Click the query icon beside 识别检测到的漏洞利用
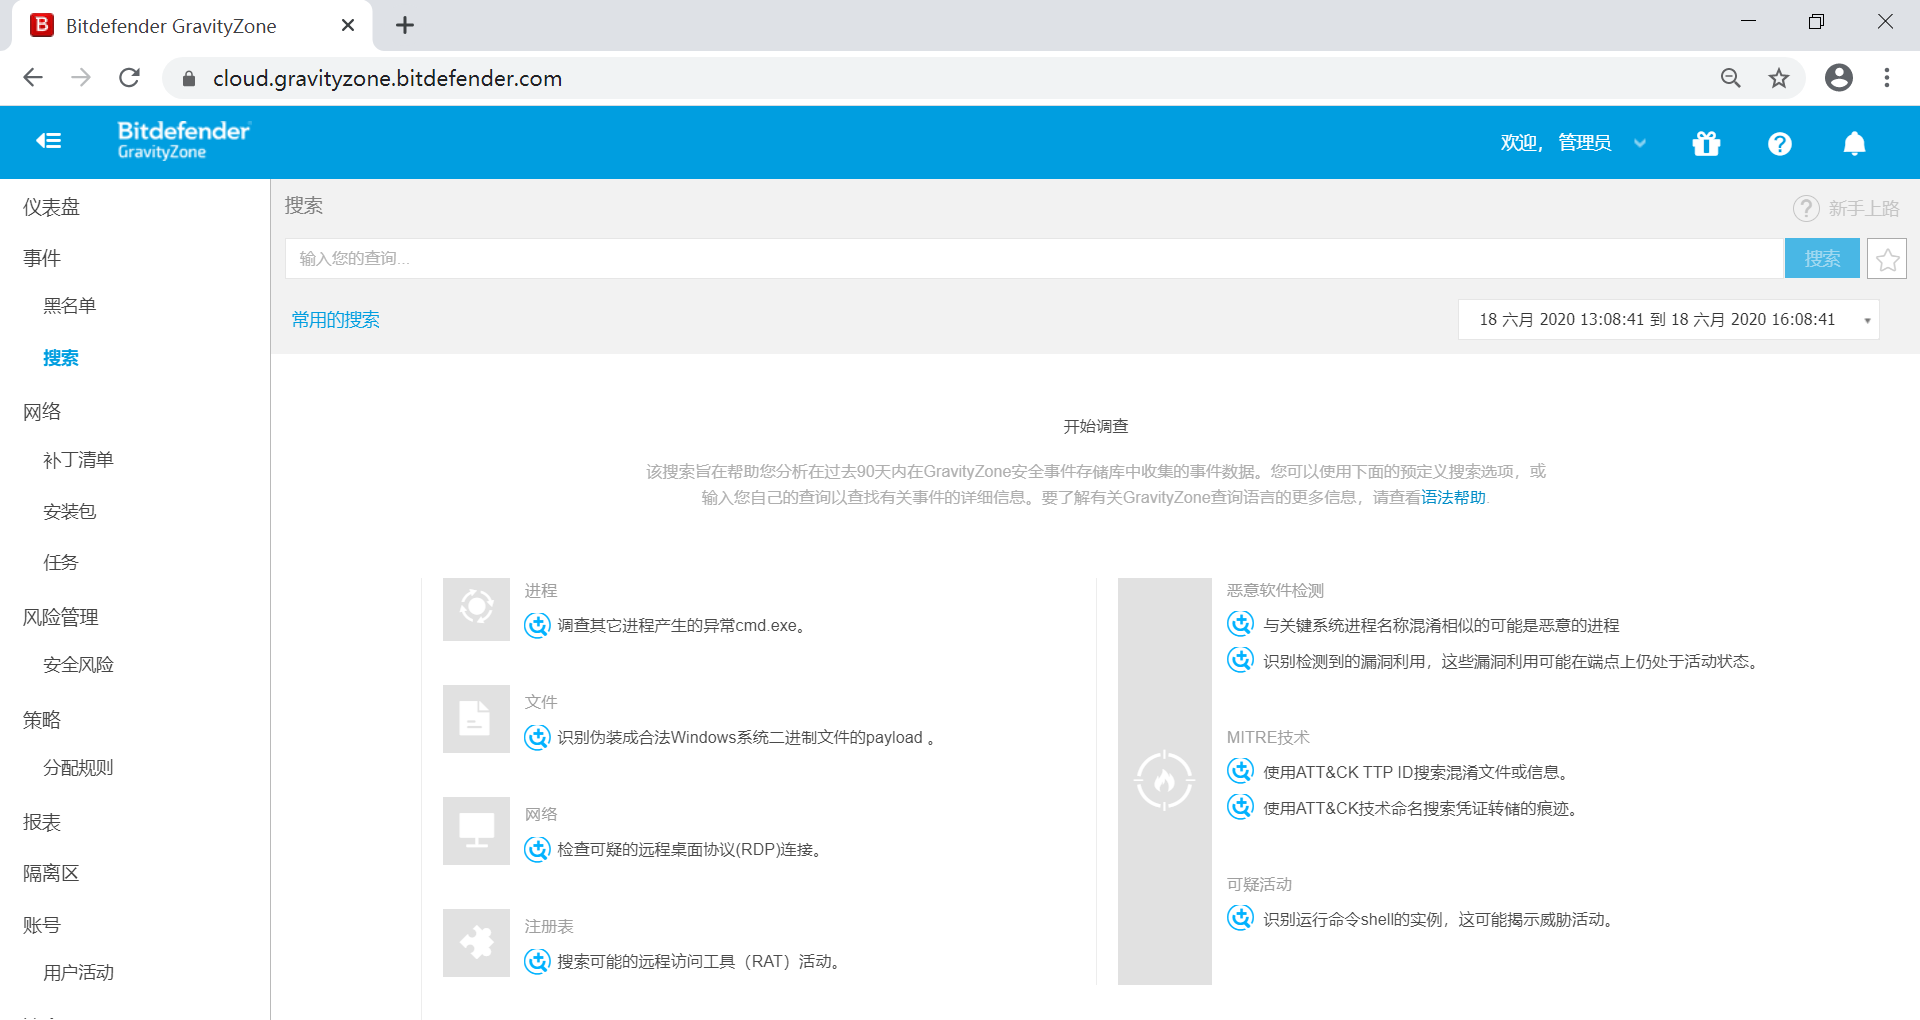The image size is (1920, 1020). [x=1241, y=661]
